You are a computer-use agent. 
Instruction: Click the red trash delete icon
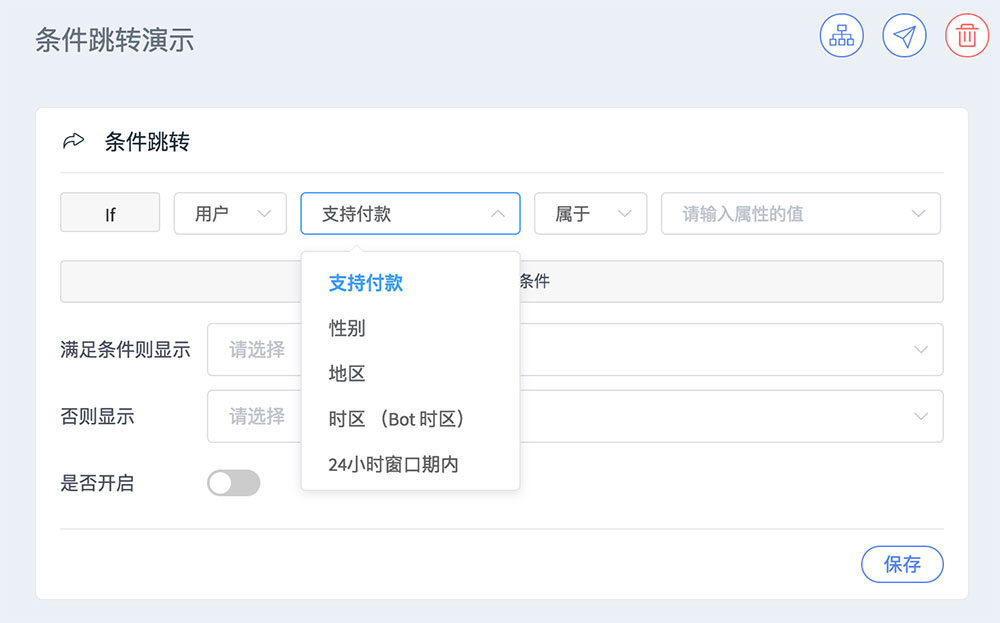(x=966, y=36)
